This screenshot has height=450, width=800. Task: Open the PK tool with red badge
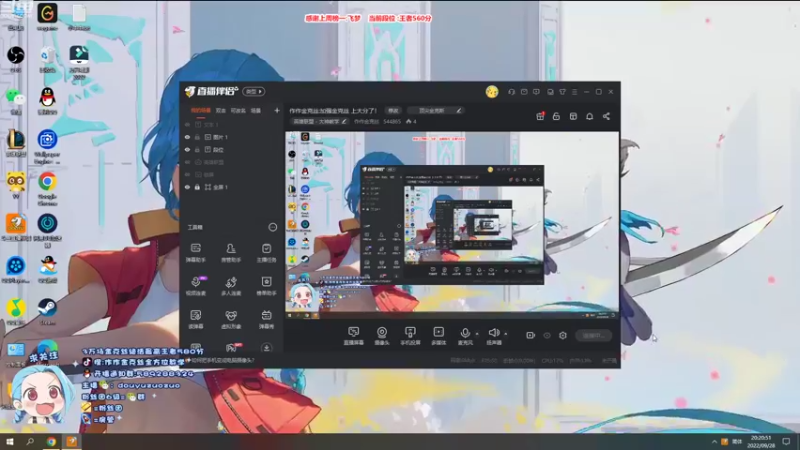[232, 347]
